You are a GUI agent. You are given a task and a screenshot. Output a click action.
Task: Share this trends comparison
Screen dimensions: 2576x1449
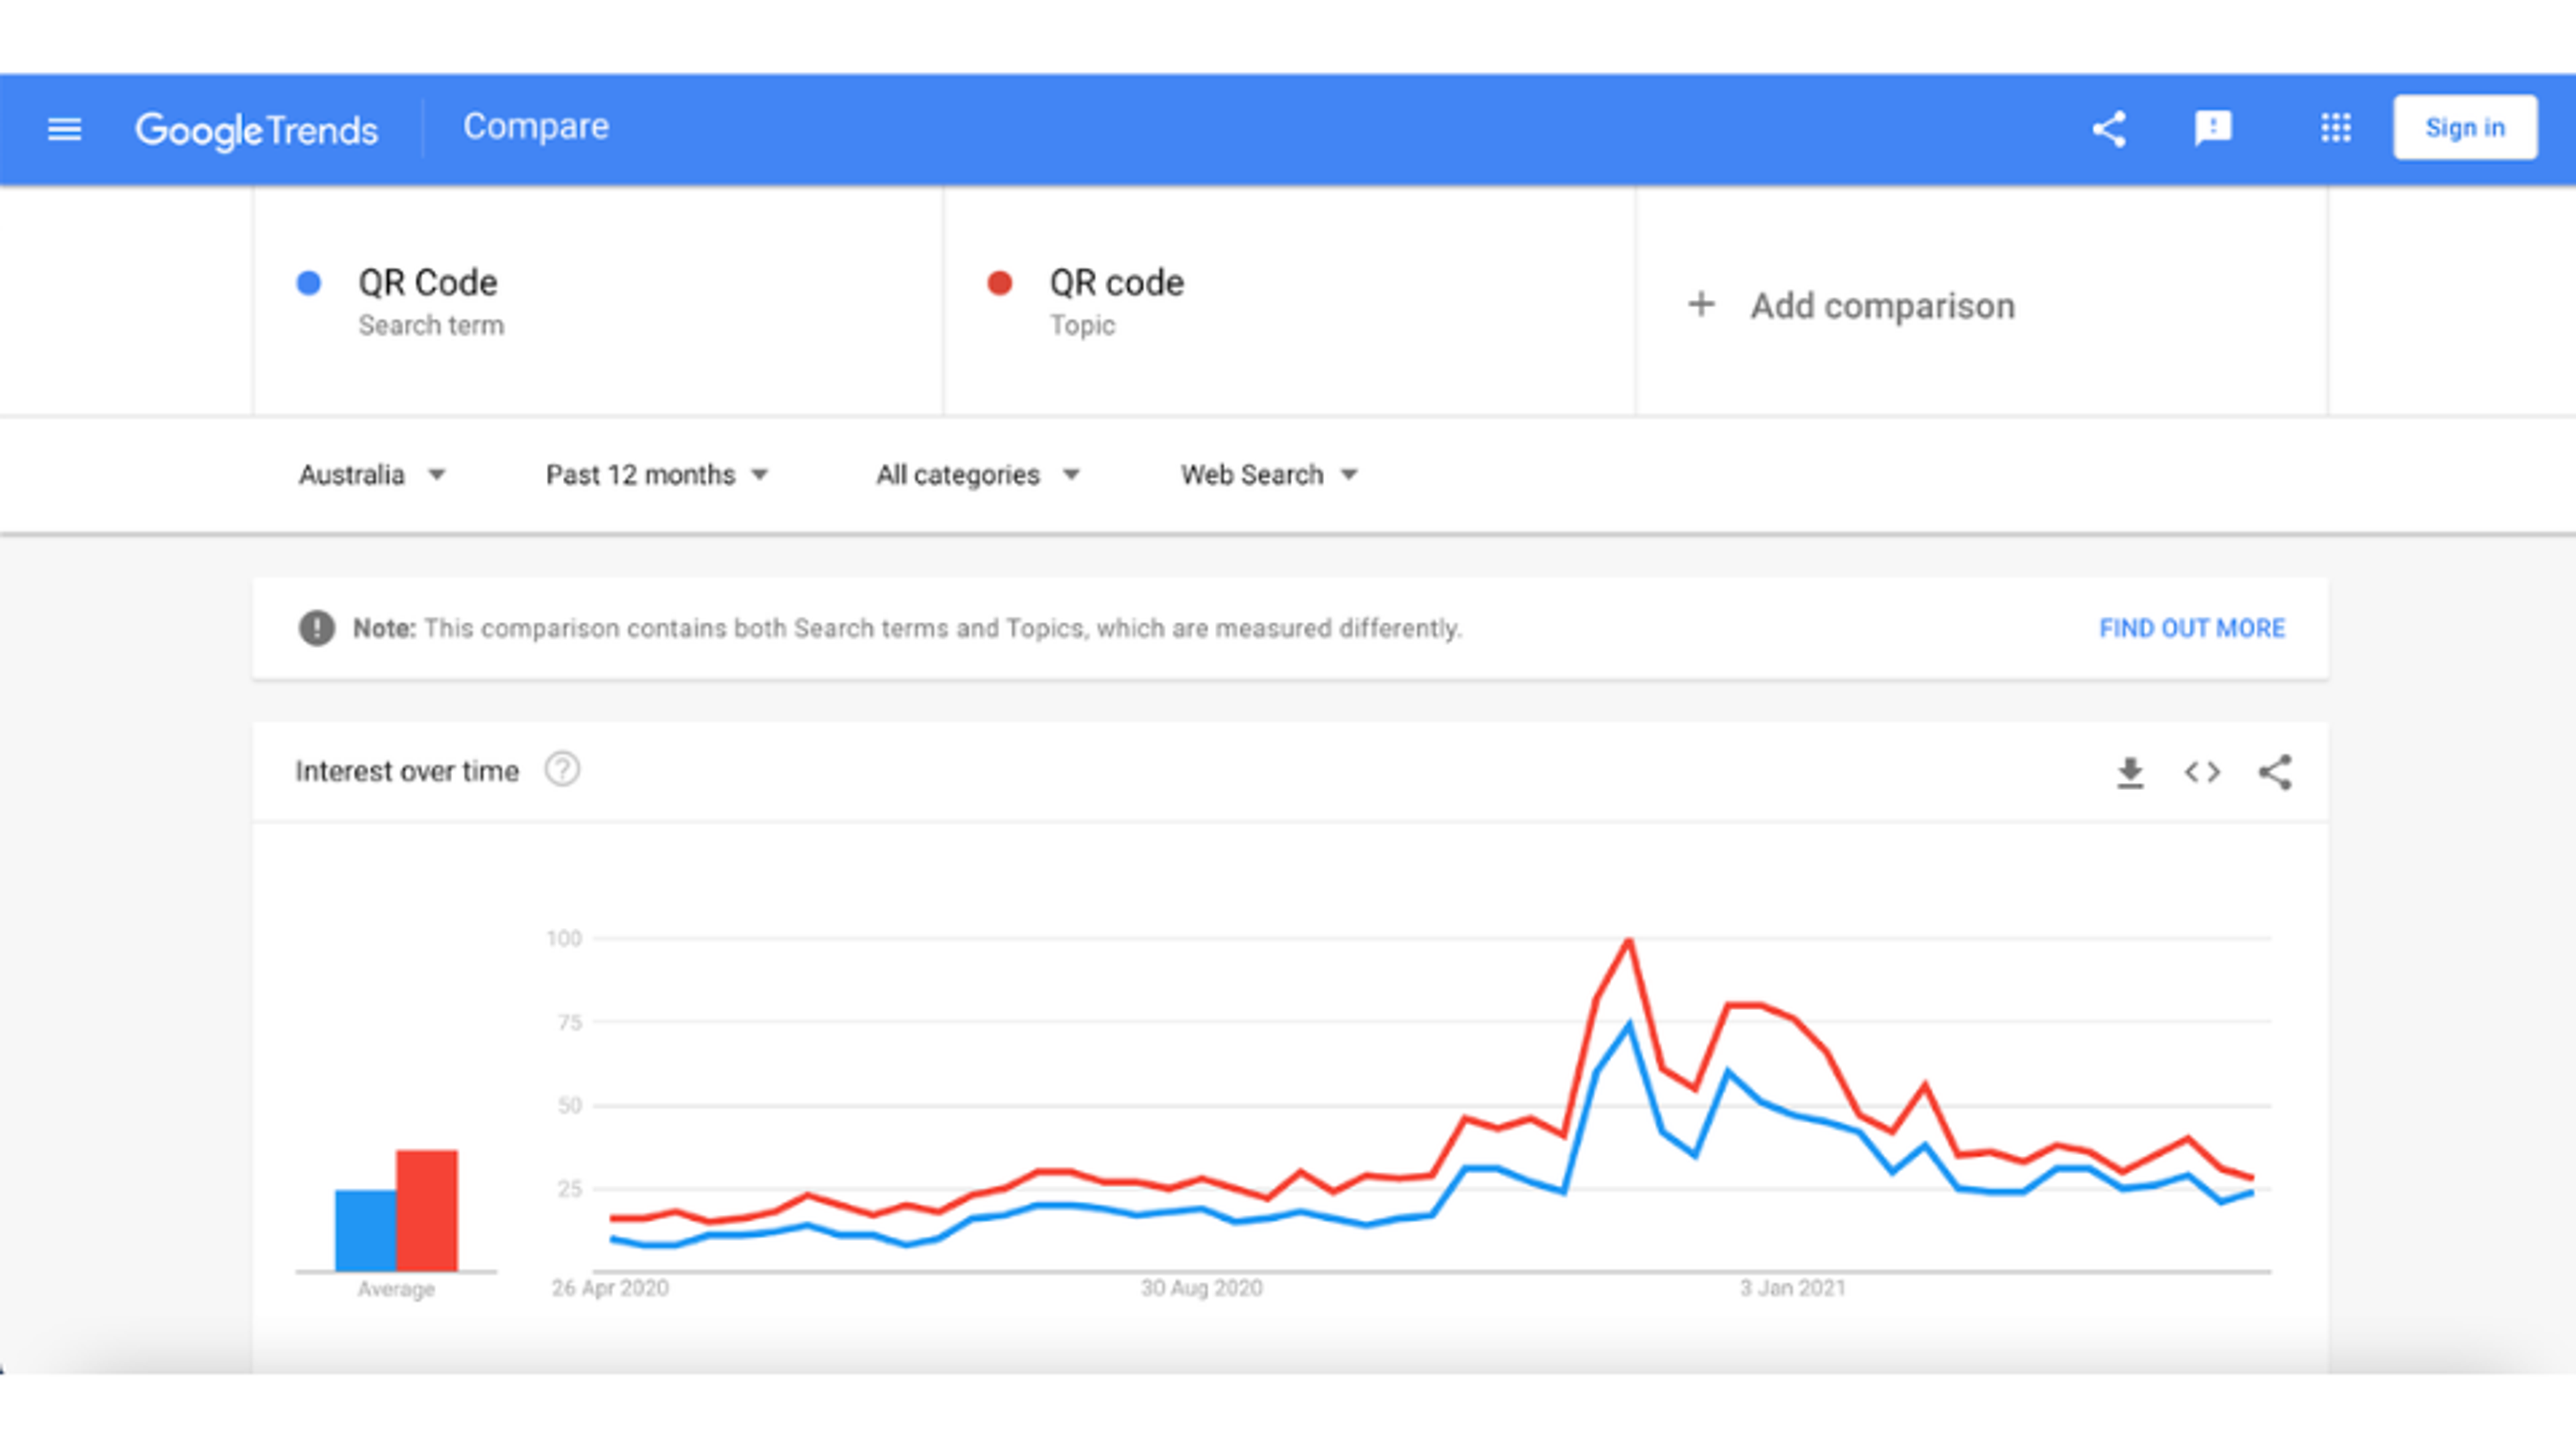tap(2110, 128)
